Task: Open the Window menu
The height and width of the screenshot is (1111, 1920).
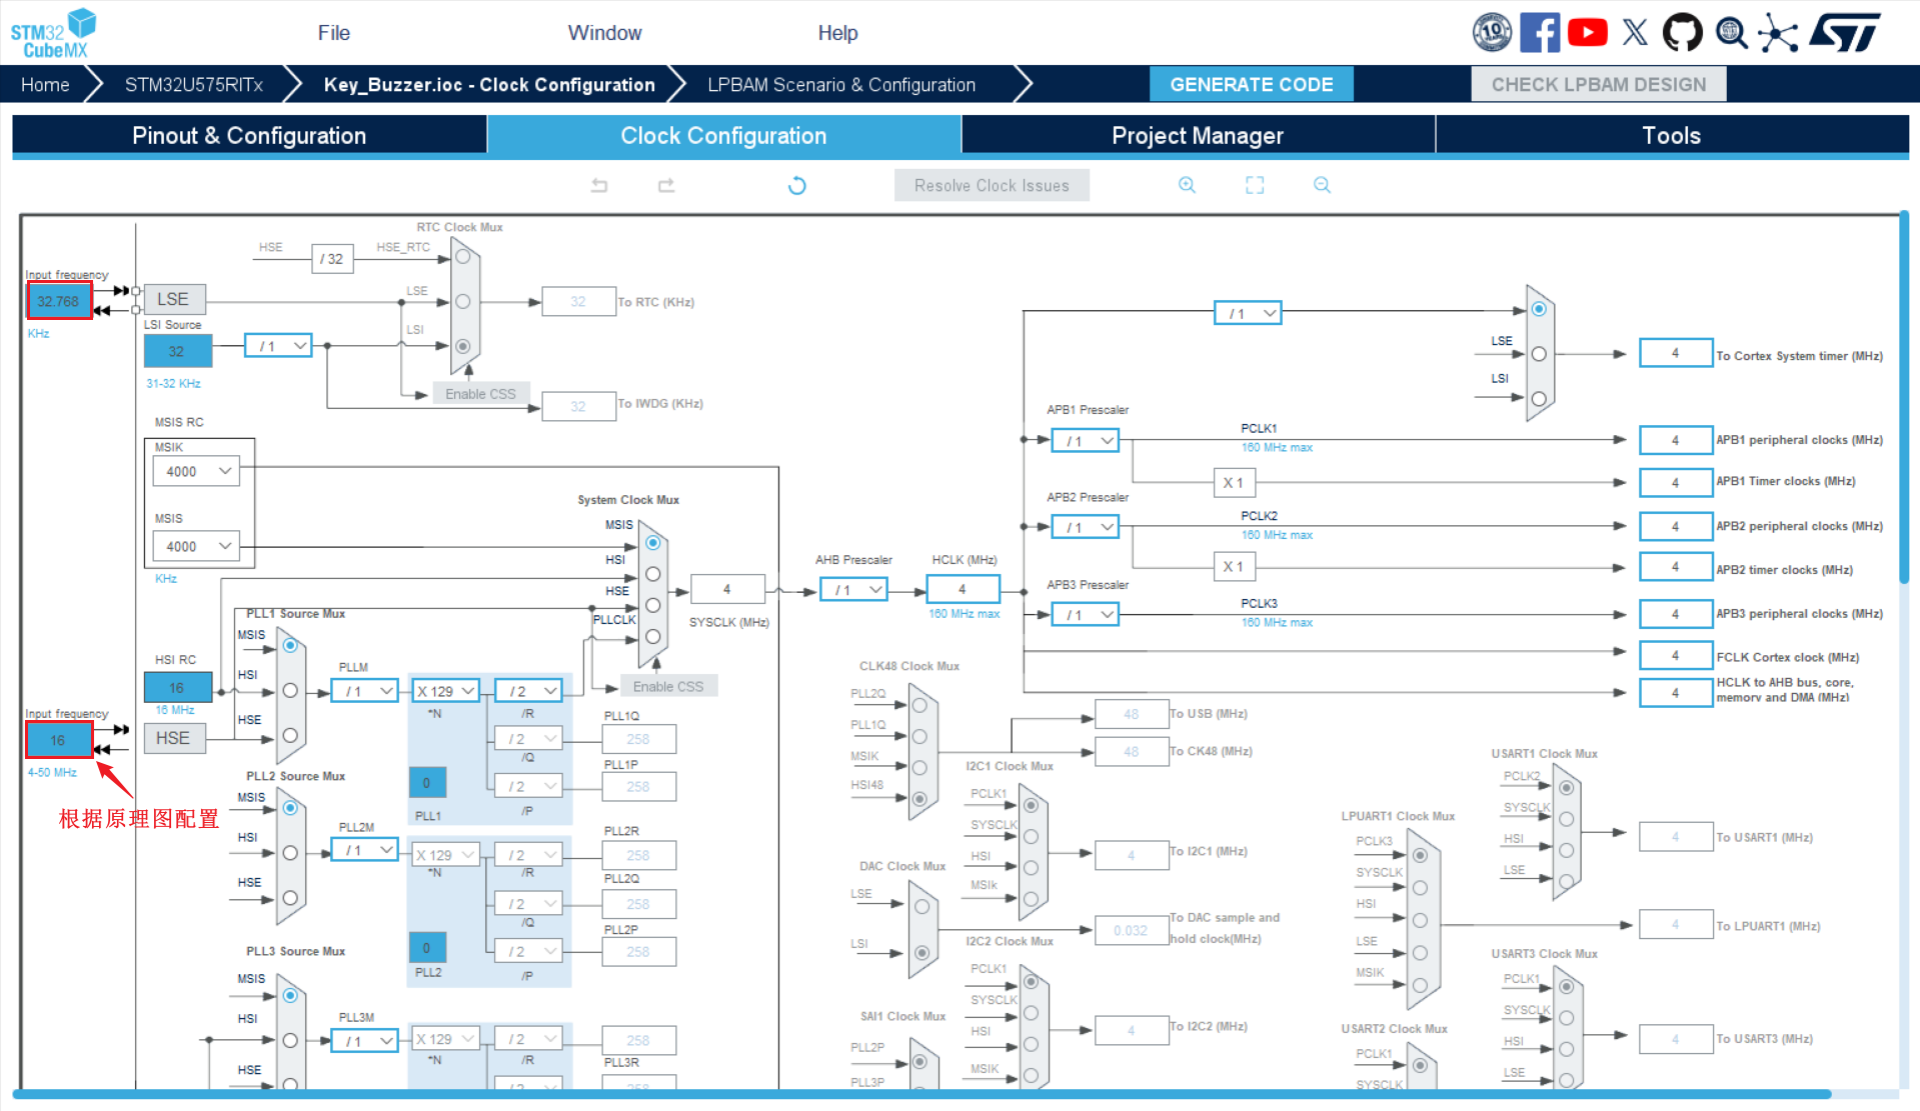Action: (604, 33)
